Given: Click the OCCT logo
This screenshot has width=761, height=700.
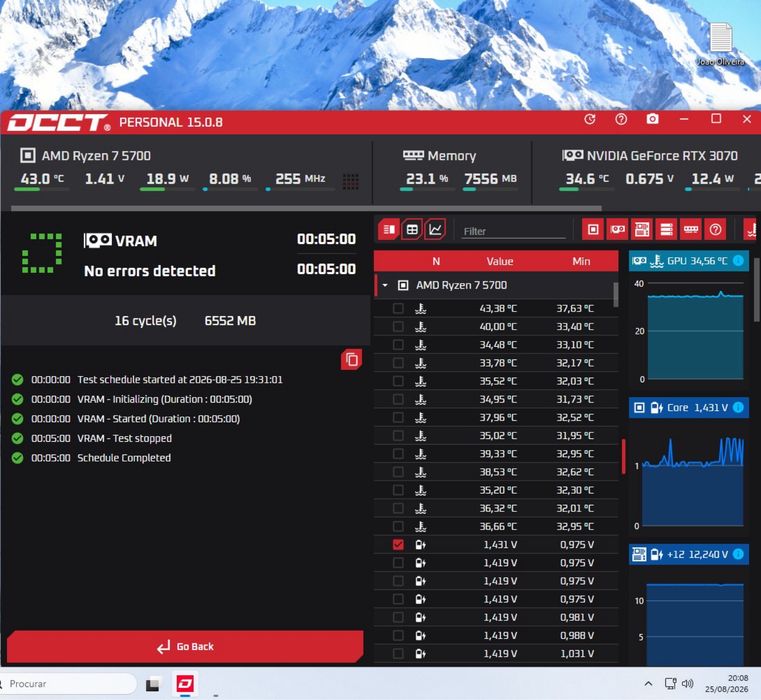Looking at the screenshot, I should [59, 122].
